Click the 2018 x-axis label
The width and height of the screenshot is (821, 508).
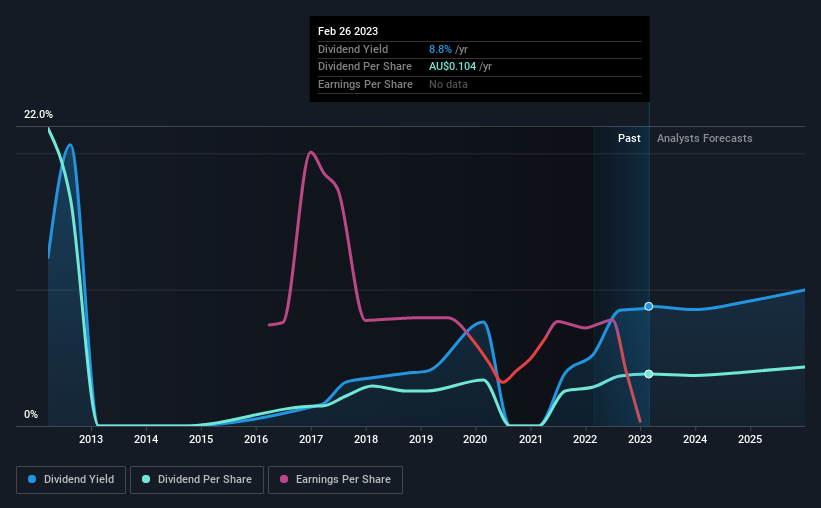click(x=365, y=439)
